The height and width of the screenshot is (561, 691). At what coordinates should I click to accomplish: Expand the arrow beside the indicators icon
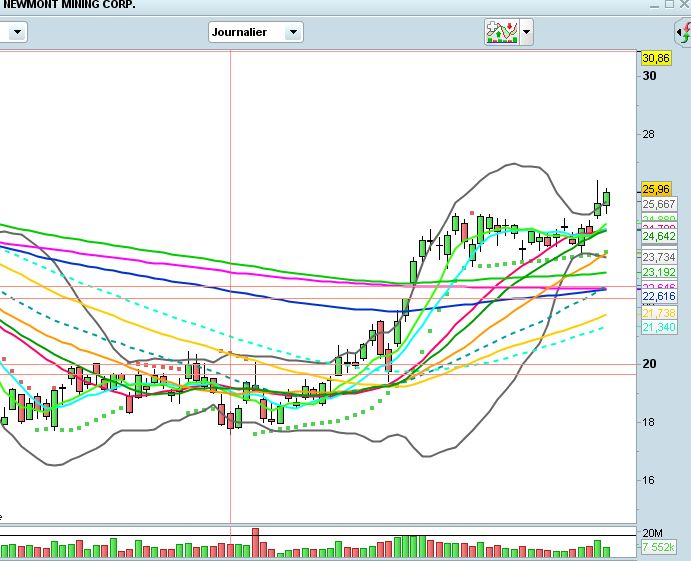click(526, 32)
